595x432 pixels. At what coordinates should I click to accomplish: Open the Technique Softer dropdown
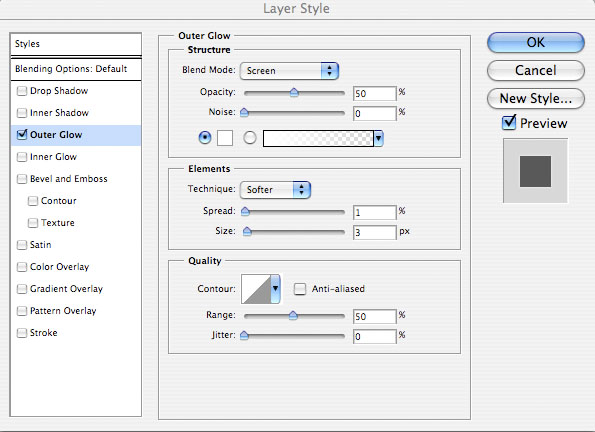pos(275,190)
